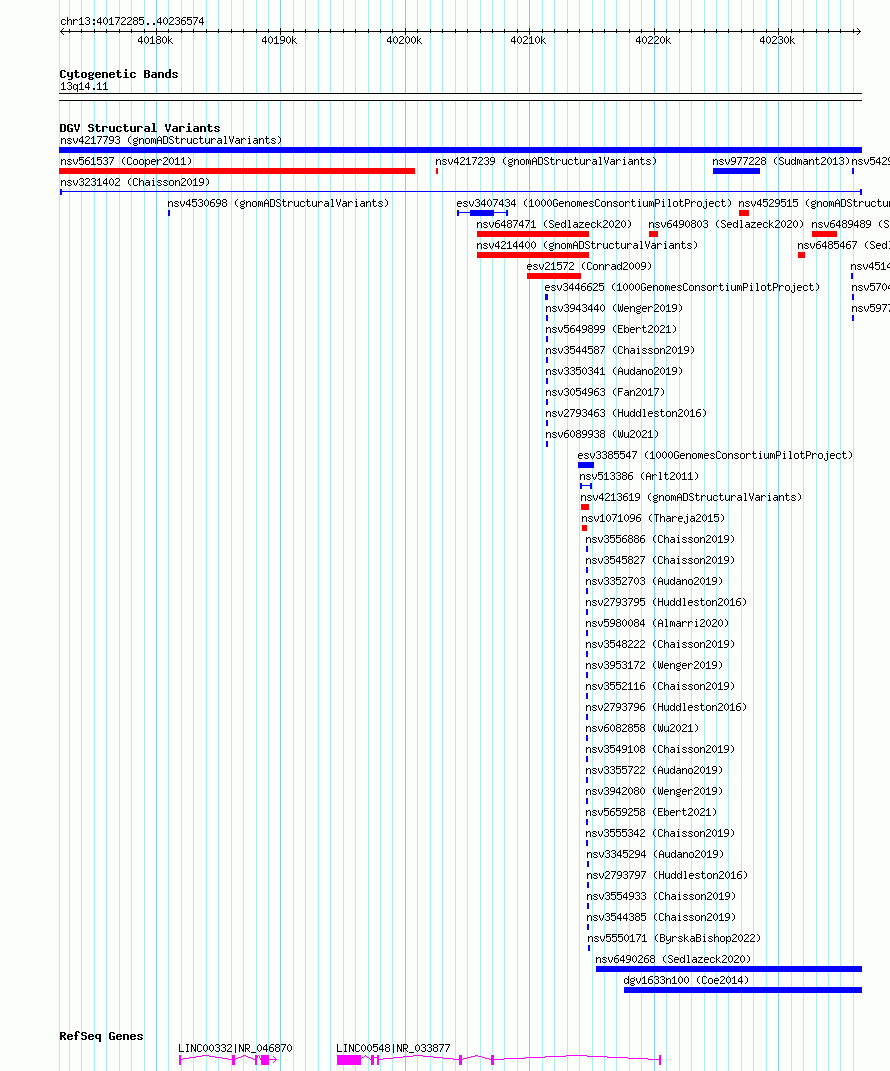Open nsv3555342 (Chaisson2019)
This screenshot has width=890, height=1071.
tap(660, 833)
